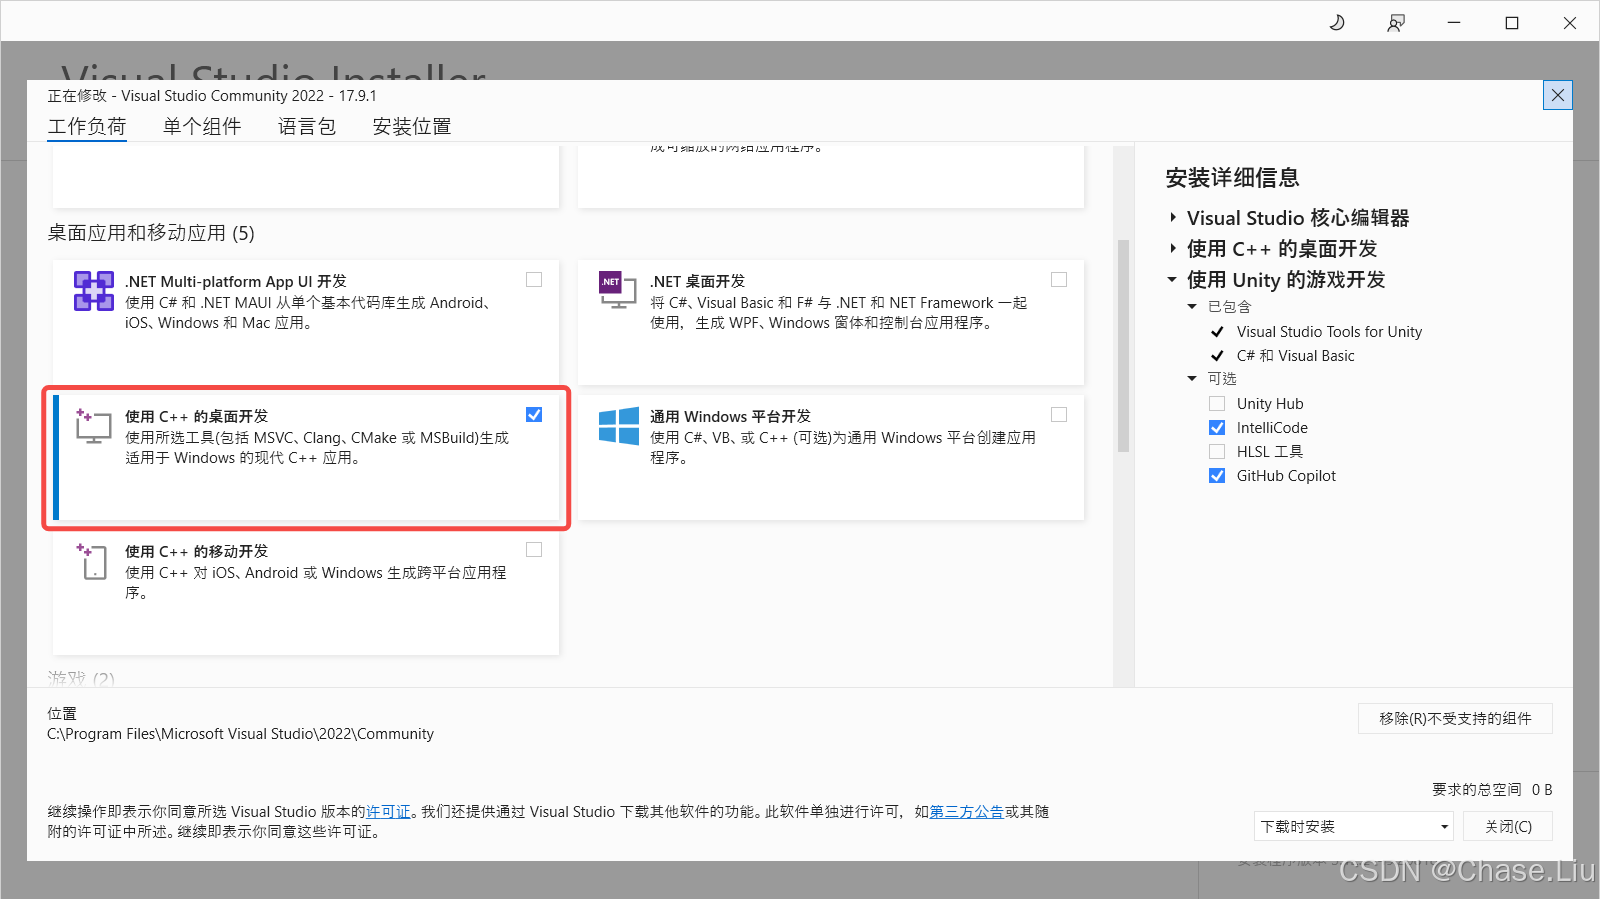
Task: Click the workloads list vertical scrollbar
Action: 1123,346
